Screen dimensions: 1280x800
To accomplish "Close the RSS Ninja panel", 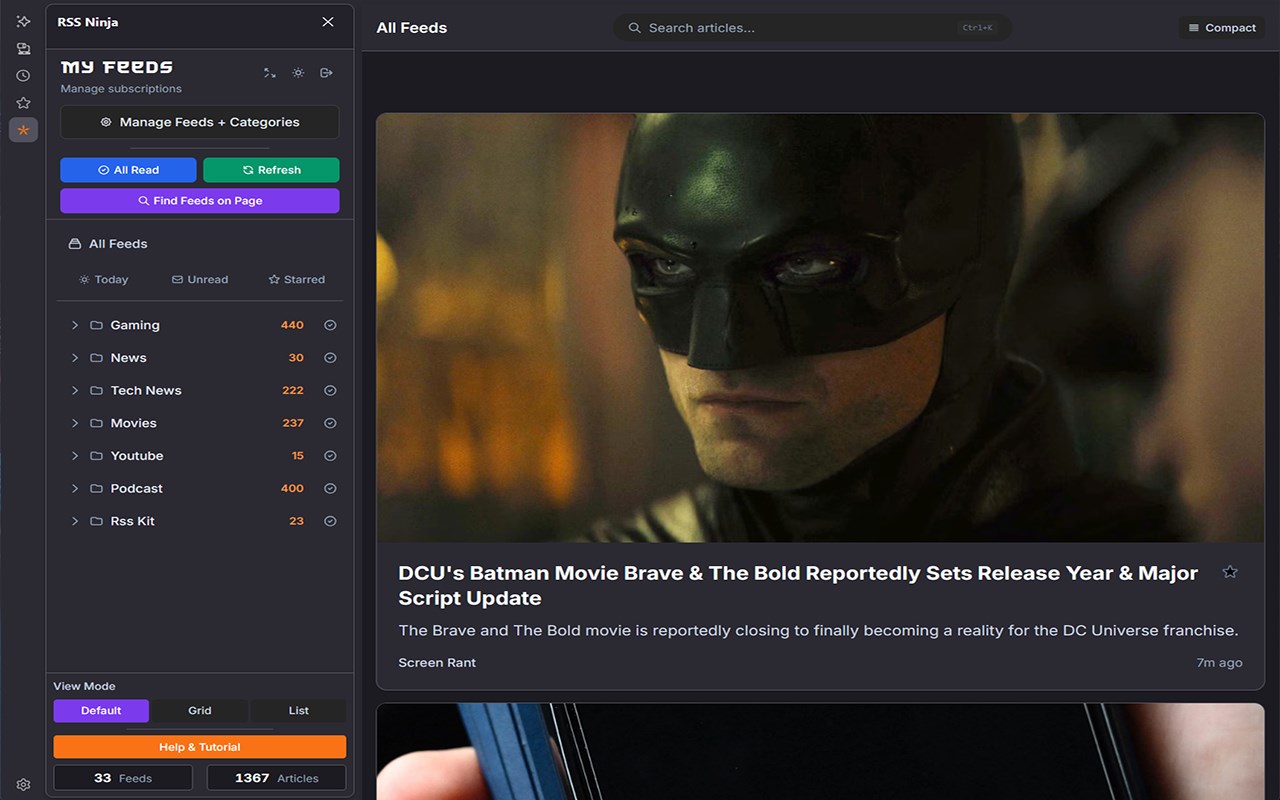I will tap(328, 22).
